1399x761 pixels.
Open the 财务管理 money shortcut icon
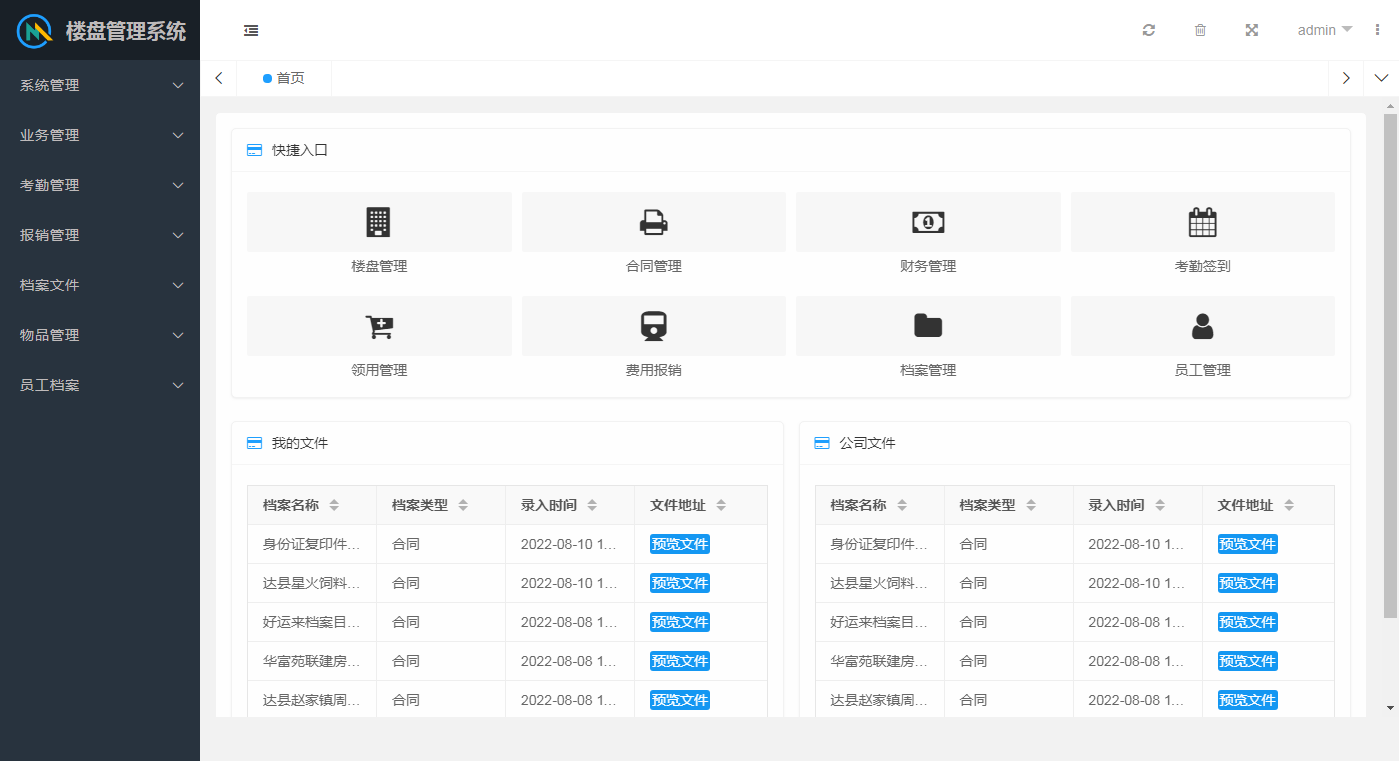928,222
